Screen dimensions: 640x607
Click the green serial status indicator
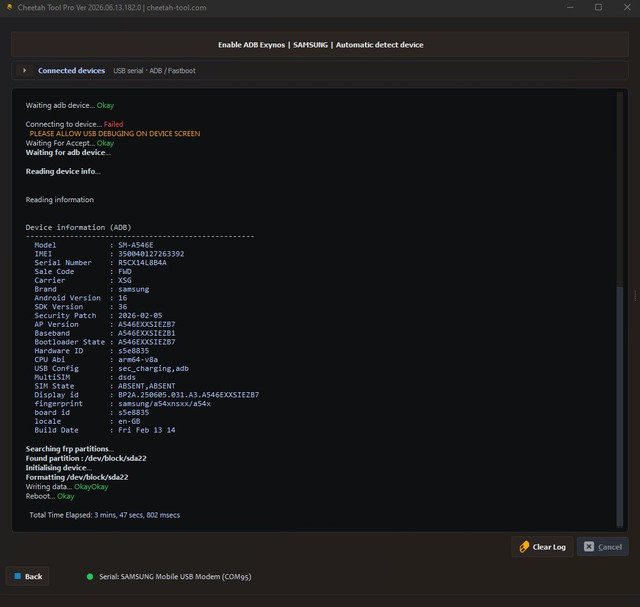point(90,576)
